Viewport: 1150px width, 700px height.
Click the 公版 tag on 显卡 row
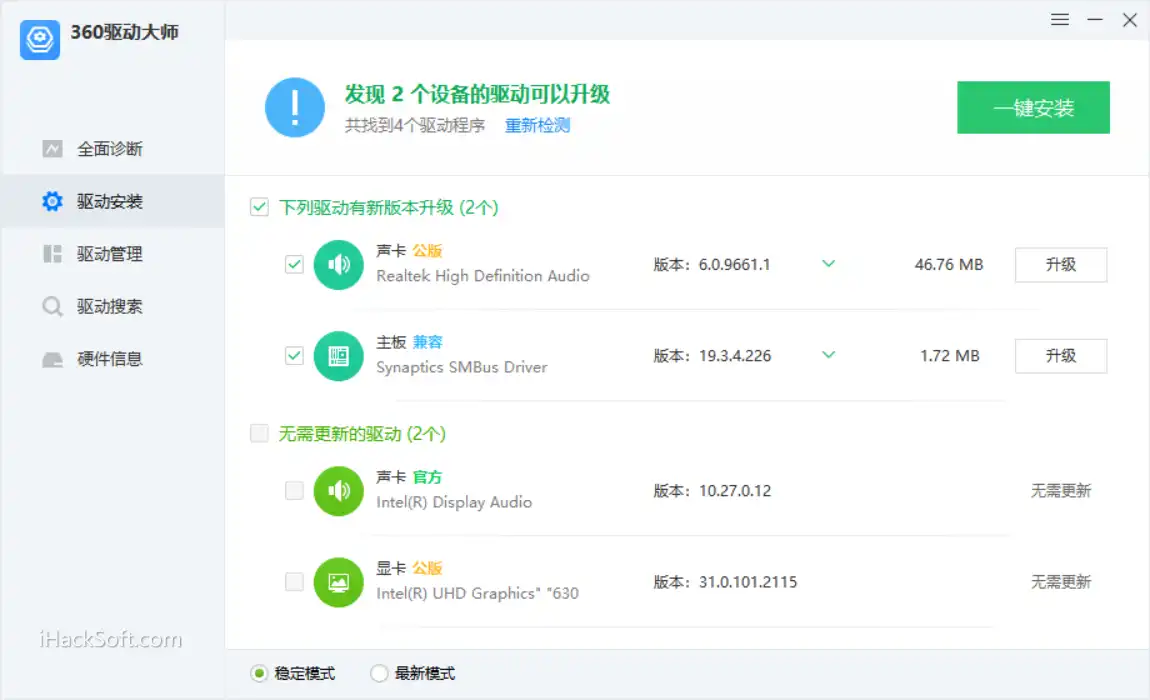pos(427,569)
